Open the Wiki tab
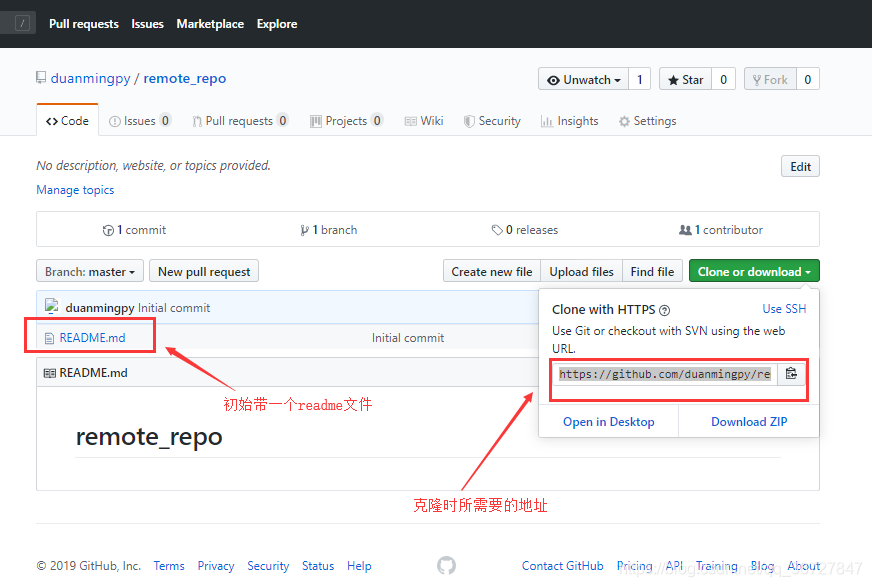872x587 pixels. 424,121
